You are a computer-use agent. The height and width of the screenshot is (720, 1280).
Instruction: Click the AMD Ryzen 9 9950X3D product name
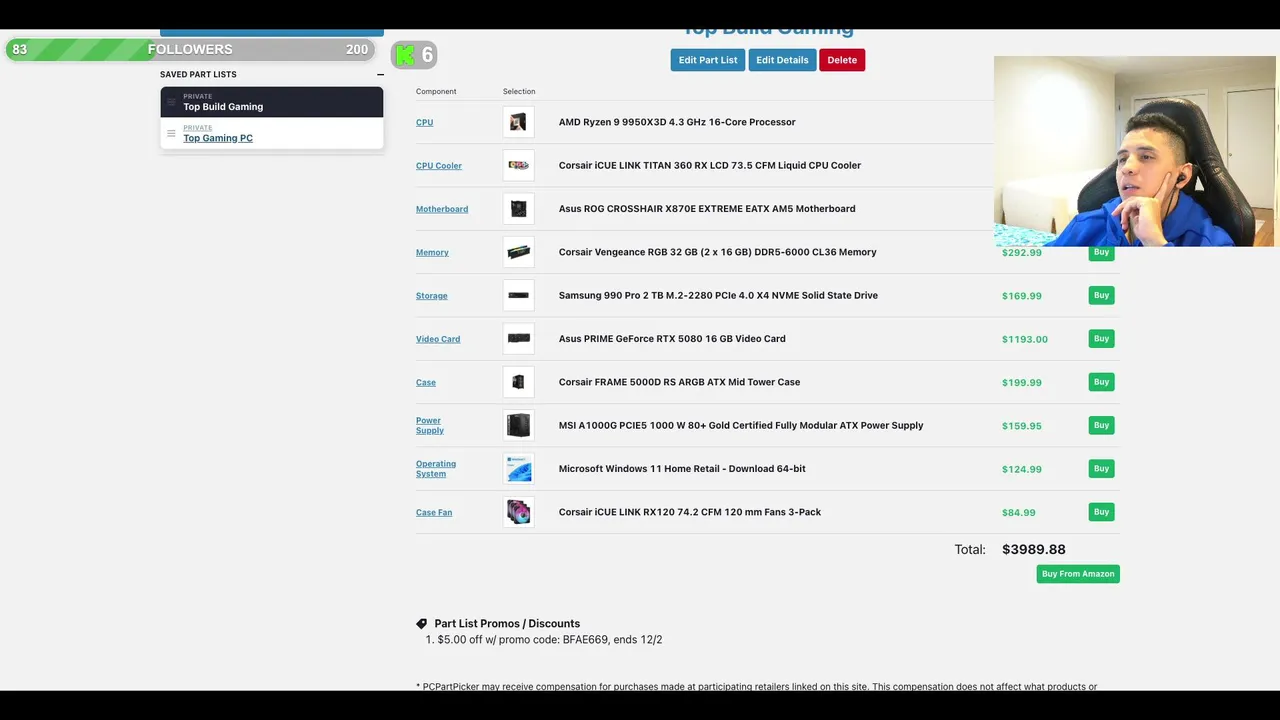[x=677, y=122]
